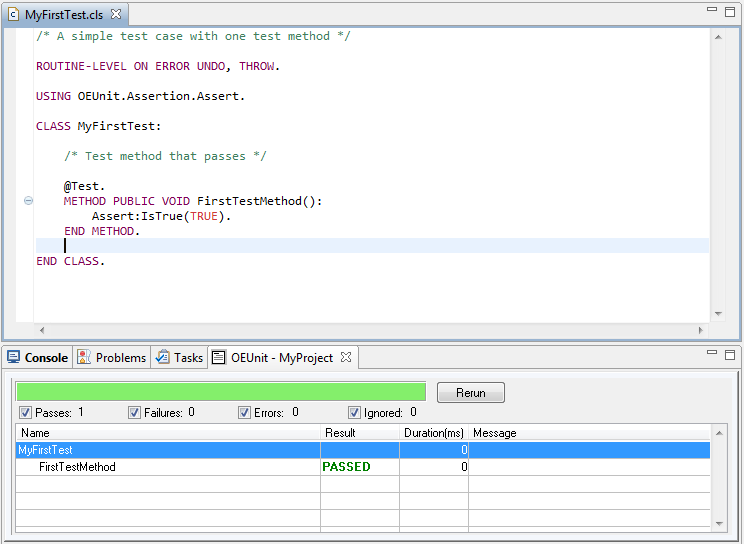744x544 pixels.
Task: Toggle the Passes checkbox
Action: (26, 413)
